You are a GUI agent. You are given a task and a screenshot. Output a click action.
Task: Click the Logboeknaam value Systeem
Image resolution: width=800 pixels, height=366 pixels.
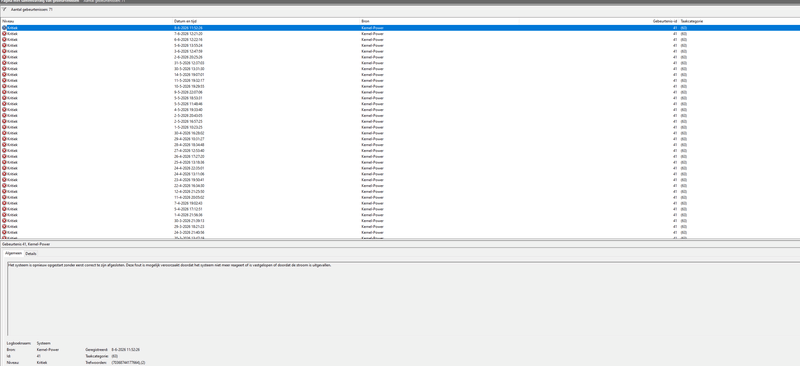coord(44,344)
